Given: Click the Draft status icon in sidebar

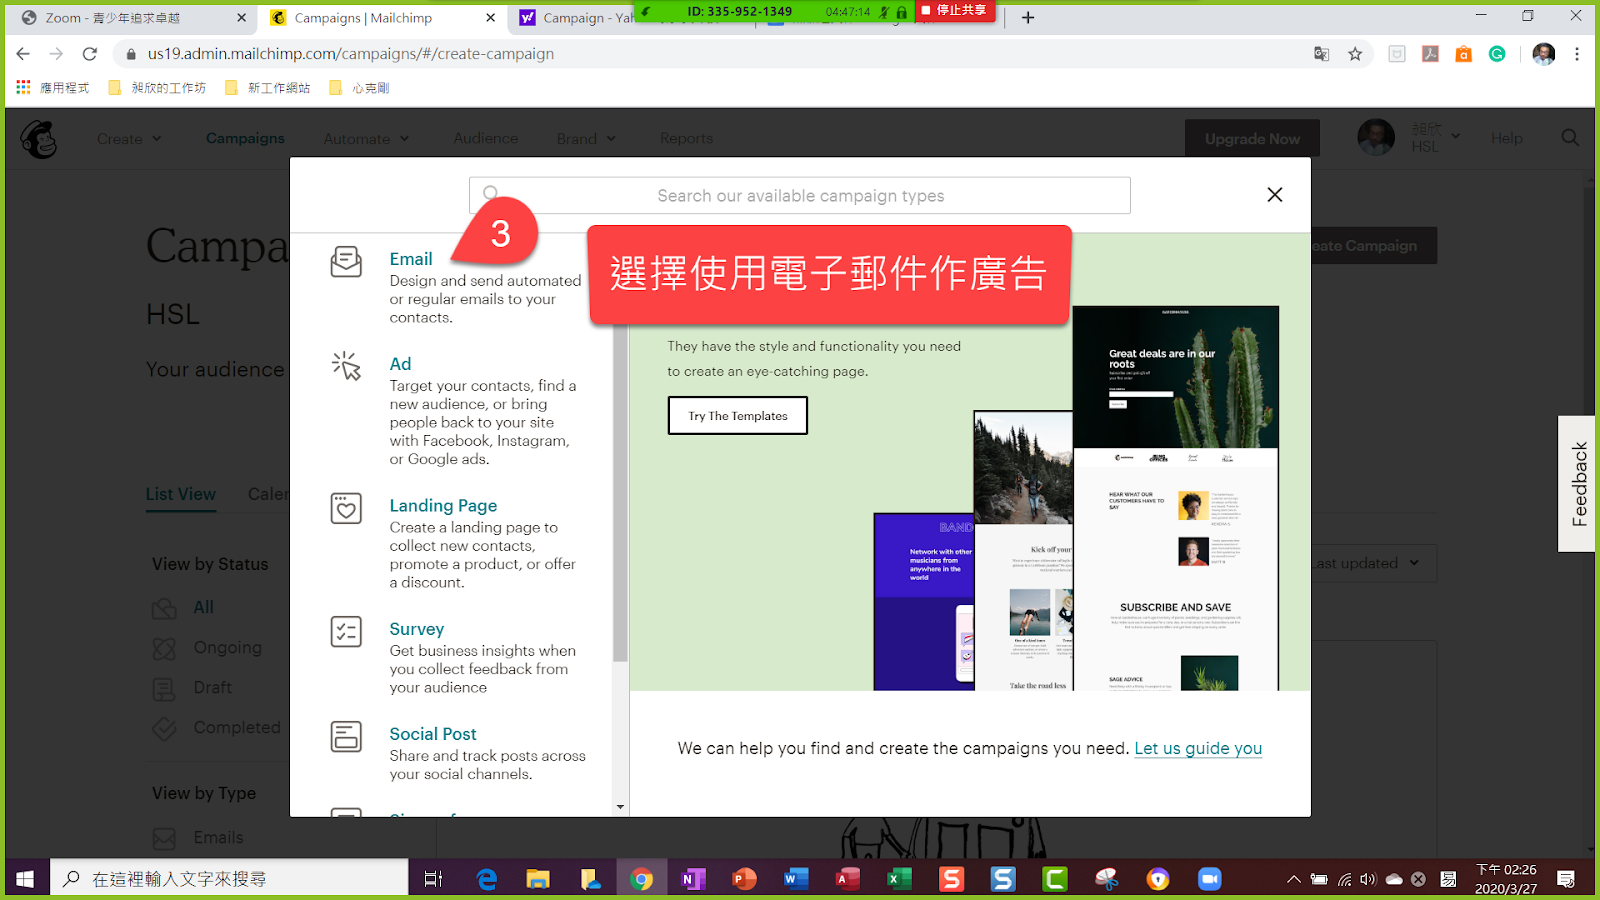Looking at the screenshot, I should 164,689.
